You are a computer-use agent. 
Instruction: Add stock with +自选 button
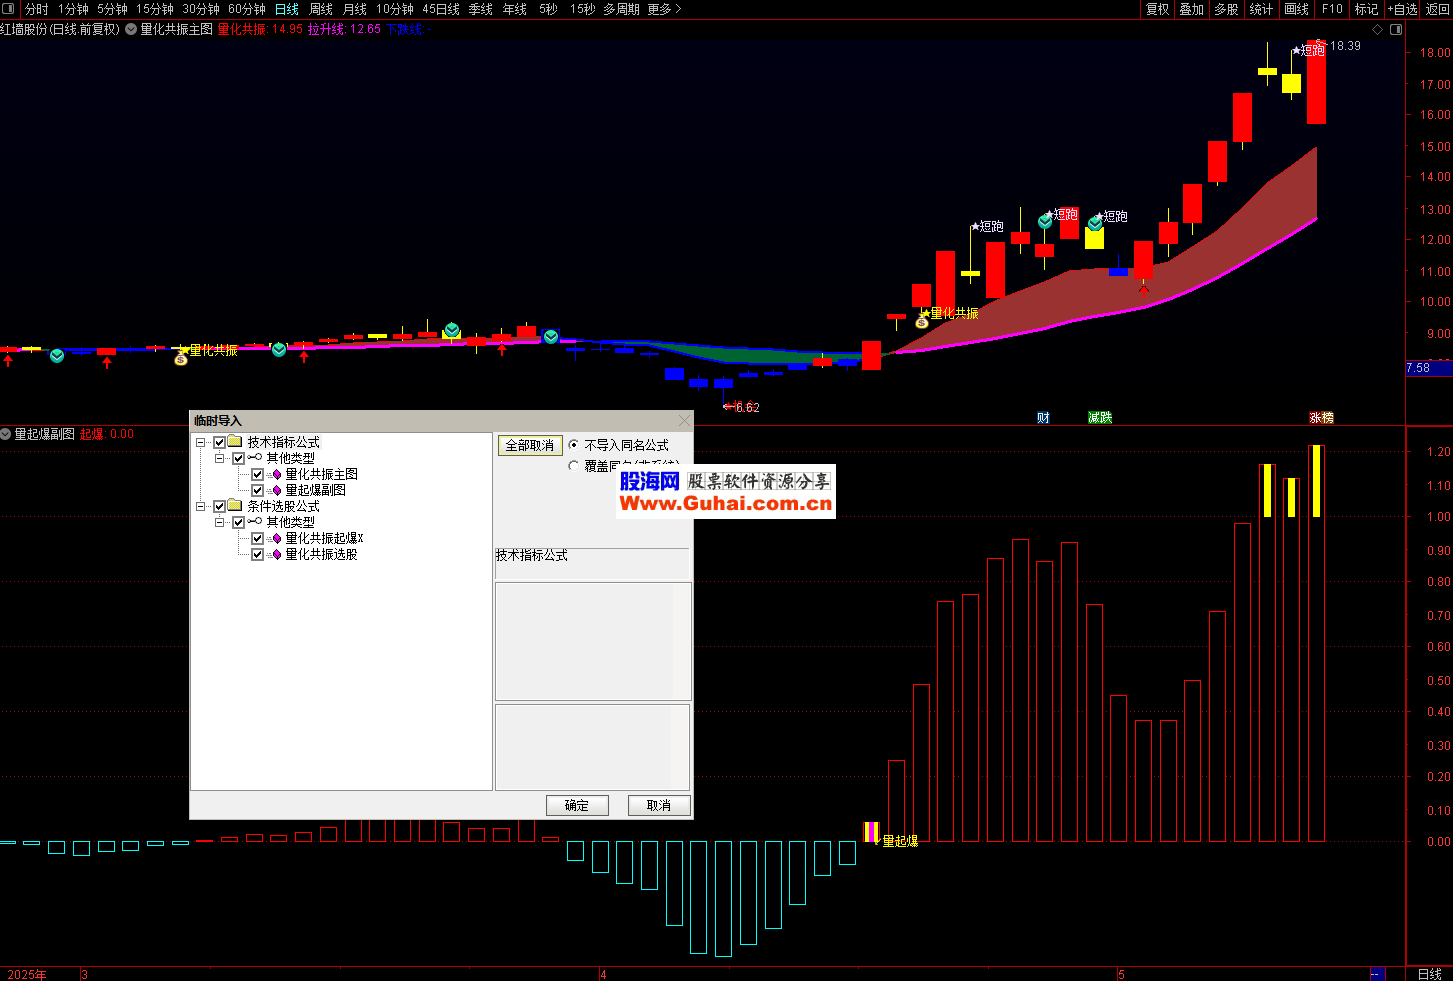(x=1403, y=9)
